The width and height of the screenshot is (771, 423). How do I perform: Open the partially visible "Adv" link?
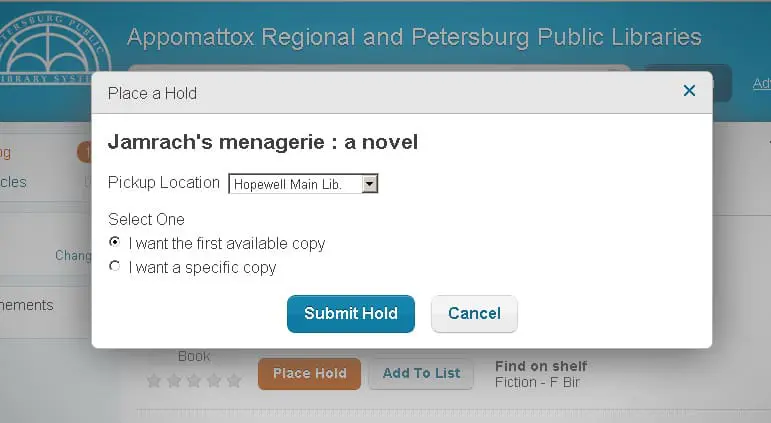coord(761,83)
